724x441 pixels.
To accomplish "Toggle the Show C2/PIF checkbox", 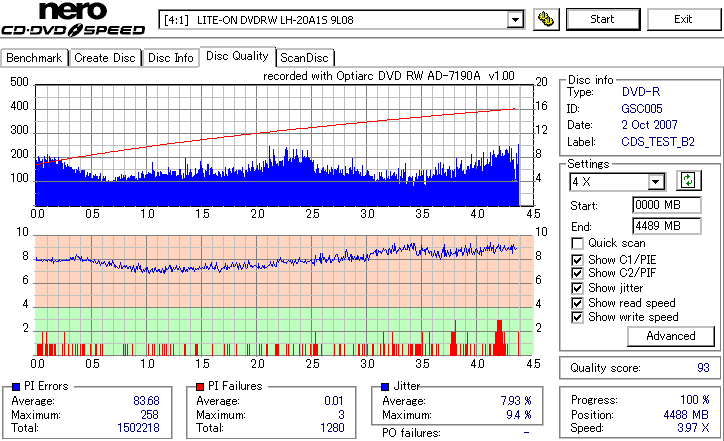I will point(577,273).
